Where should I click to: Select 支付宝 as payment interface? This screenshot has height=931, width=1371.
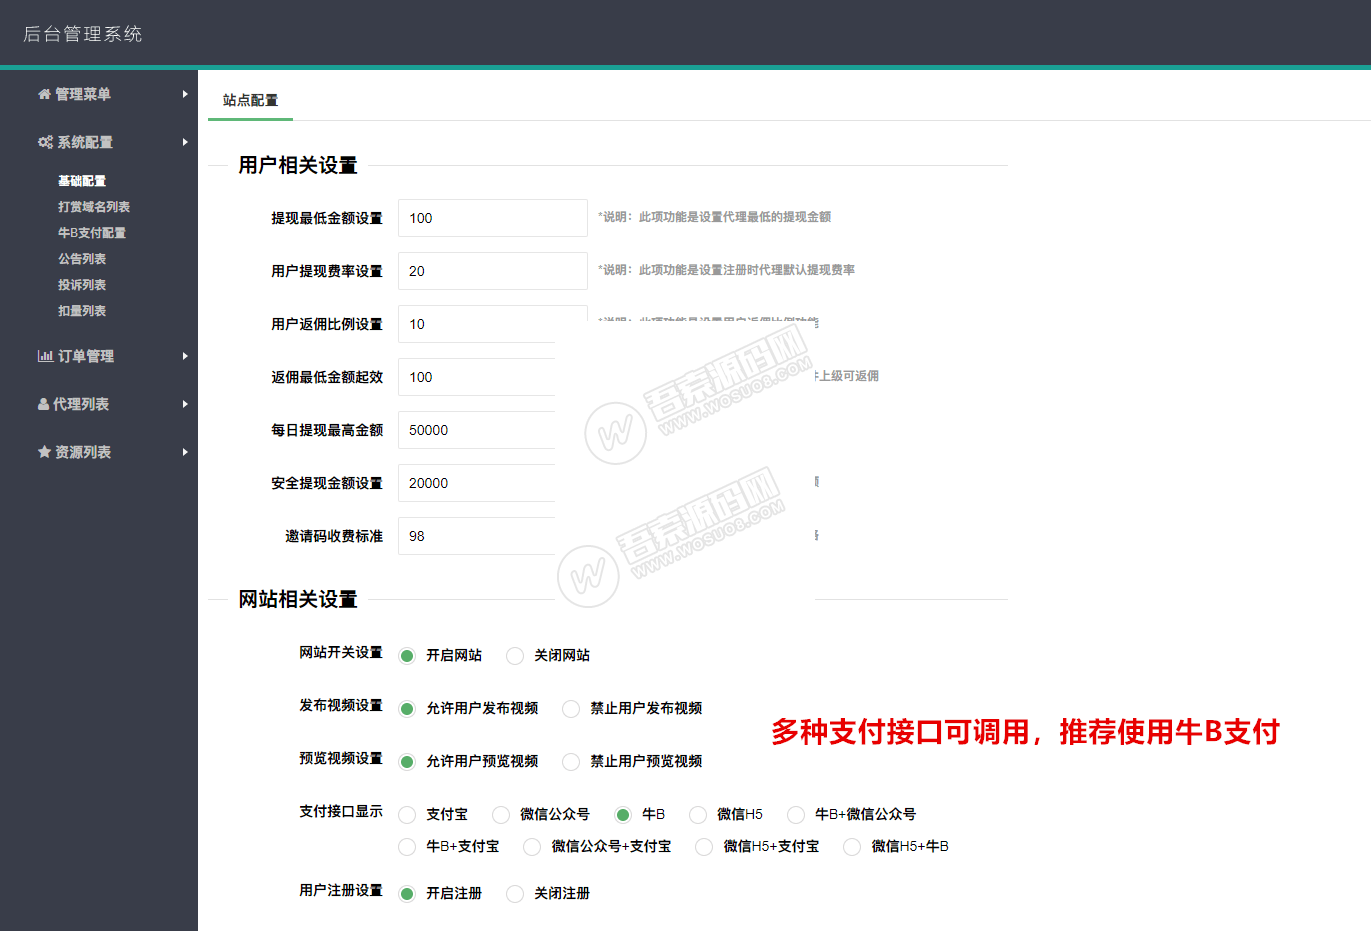pyautogui.click(x=407, y=815)
